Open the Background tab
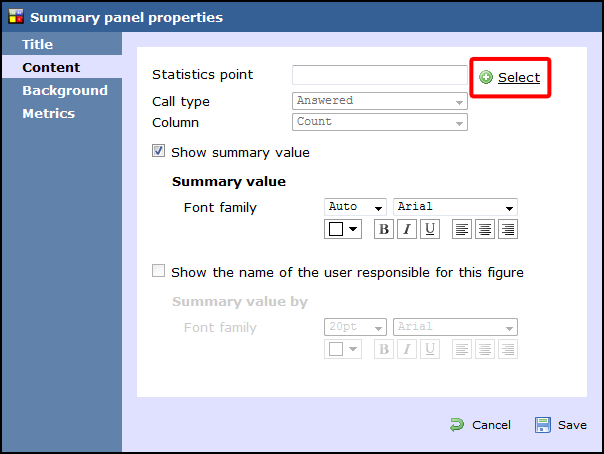 [x=64, y=90]
